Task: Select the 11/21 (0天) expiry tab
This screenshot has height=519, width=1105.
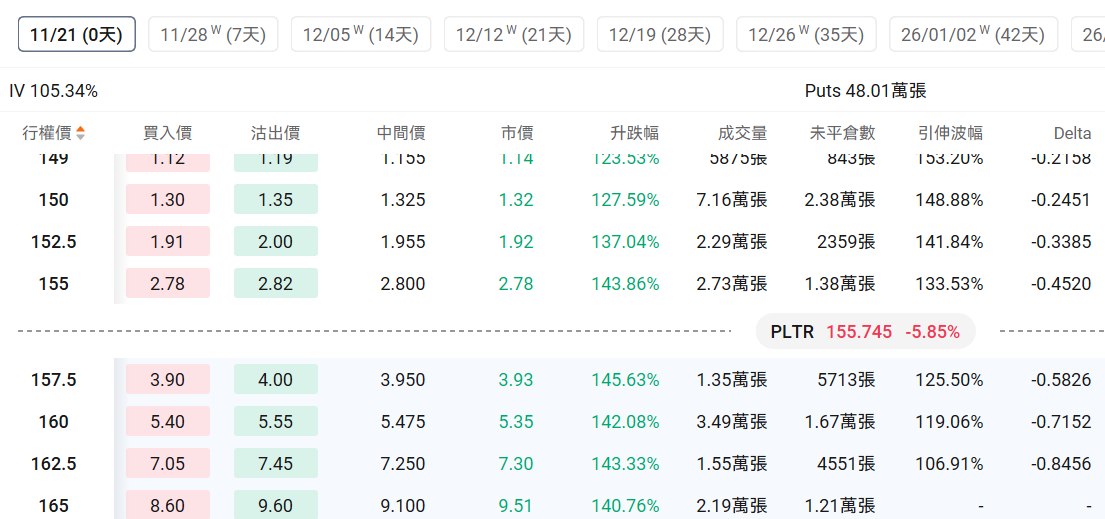Action: click(76, 35)
